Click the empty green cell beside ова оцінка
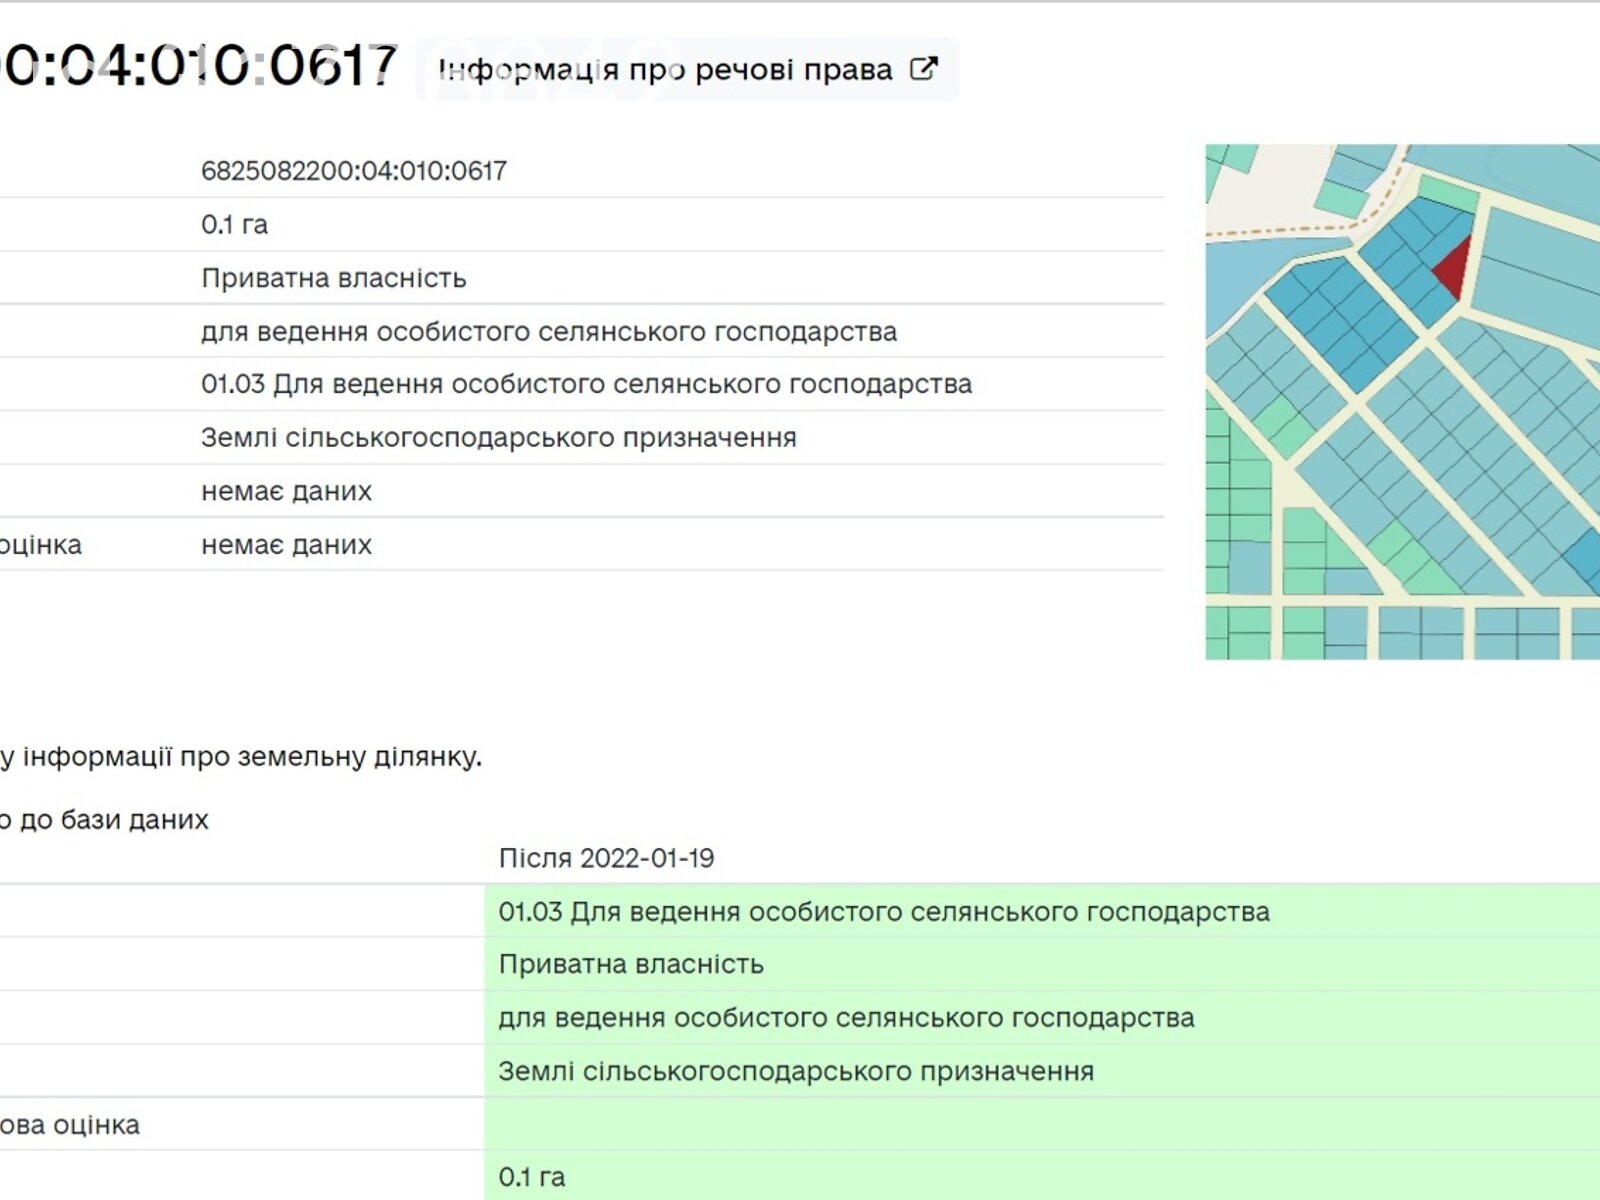The height and width of the screenshot is (1200, 1600). pos(1040,1124)
